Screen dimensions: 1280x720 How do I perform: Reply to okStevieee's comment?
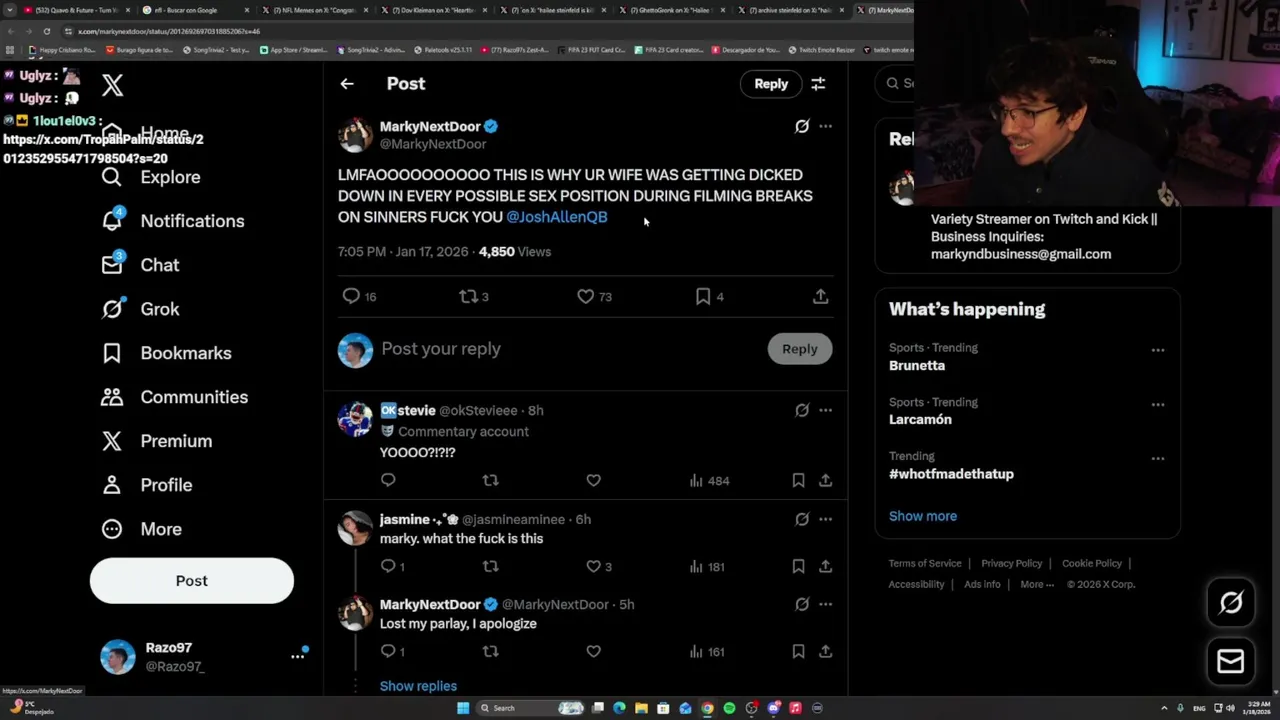388,480
